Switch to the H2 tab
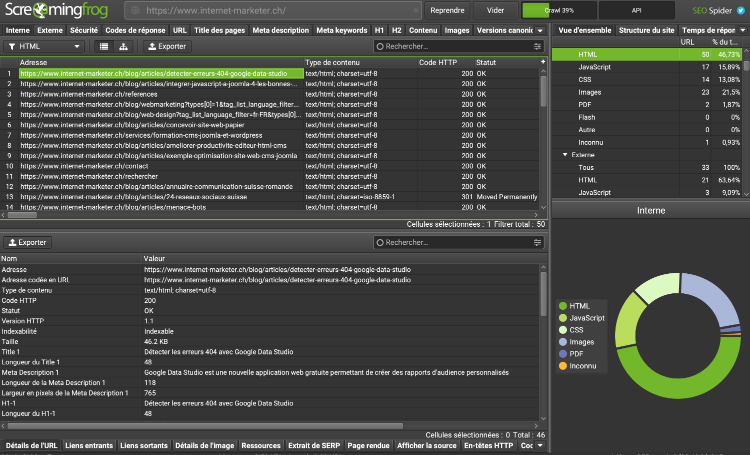 397,30
